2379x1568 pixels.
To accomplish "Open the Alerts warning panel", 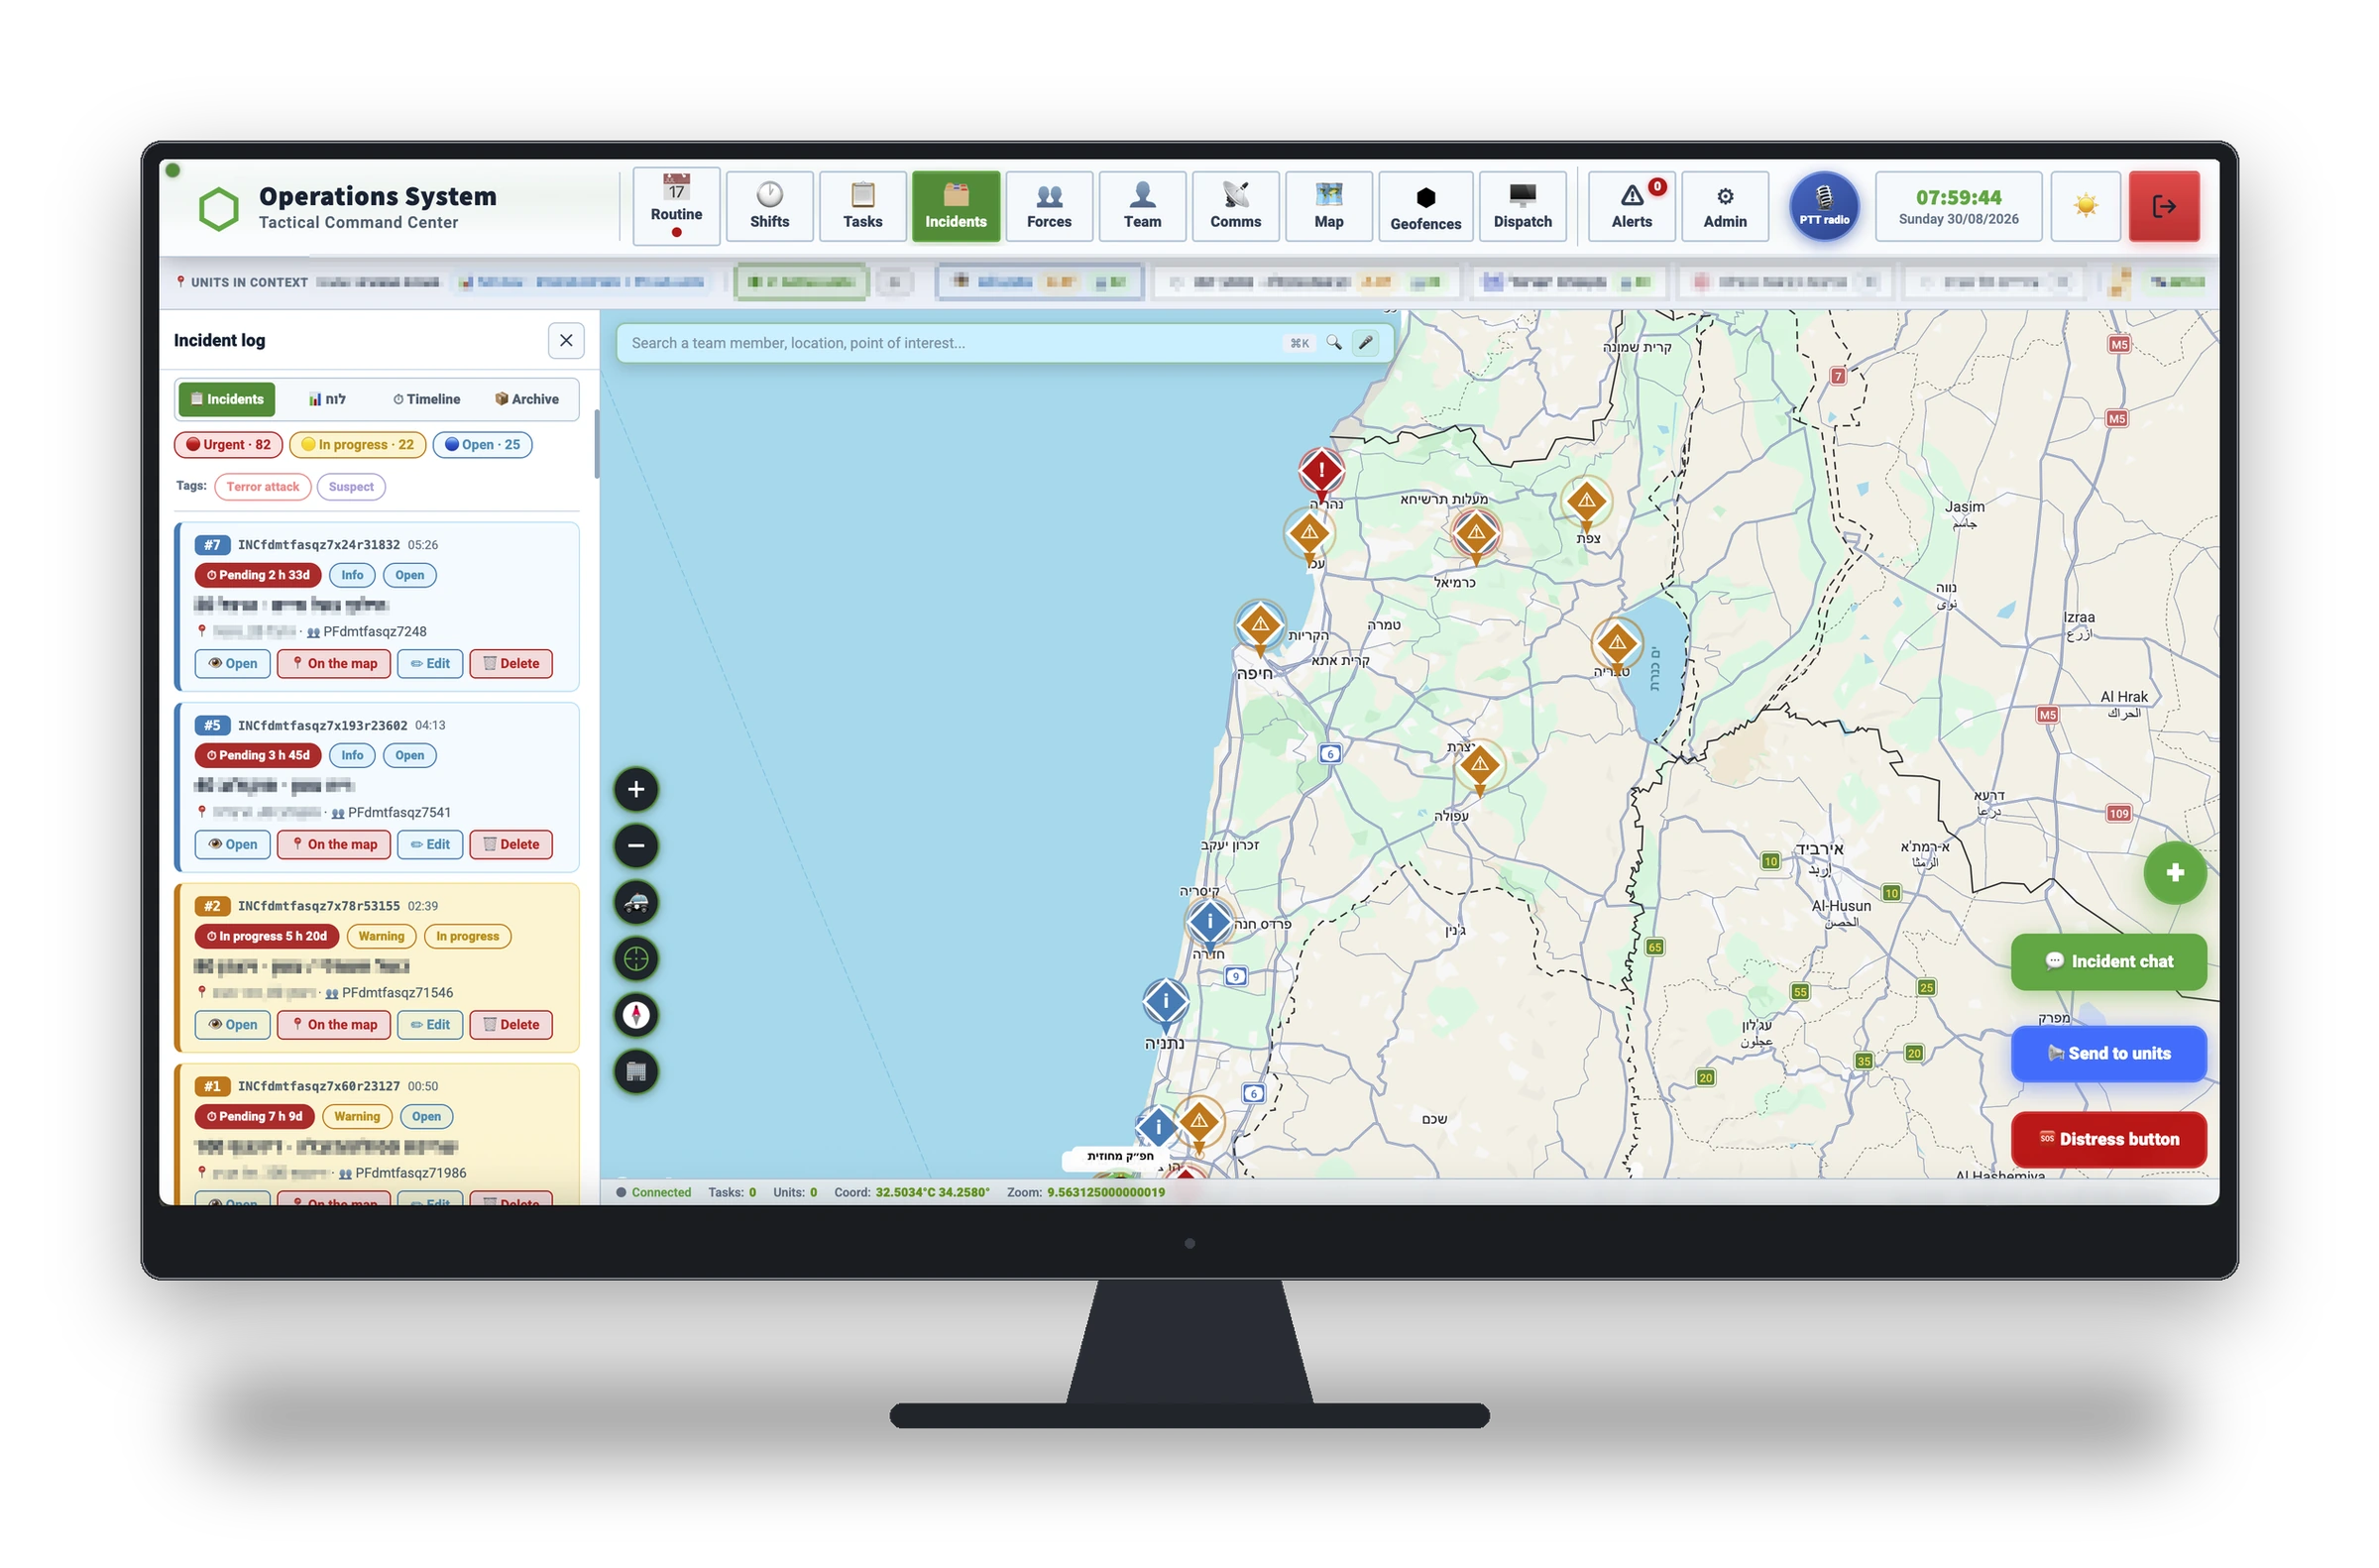I will point(1632,206).
